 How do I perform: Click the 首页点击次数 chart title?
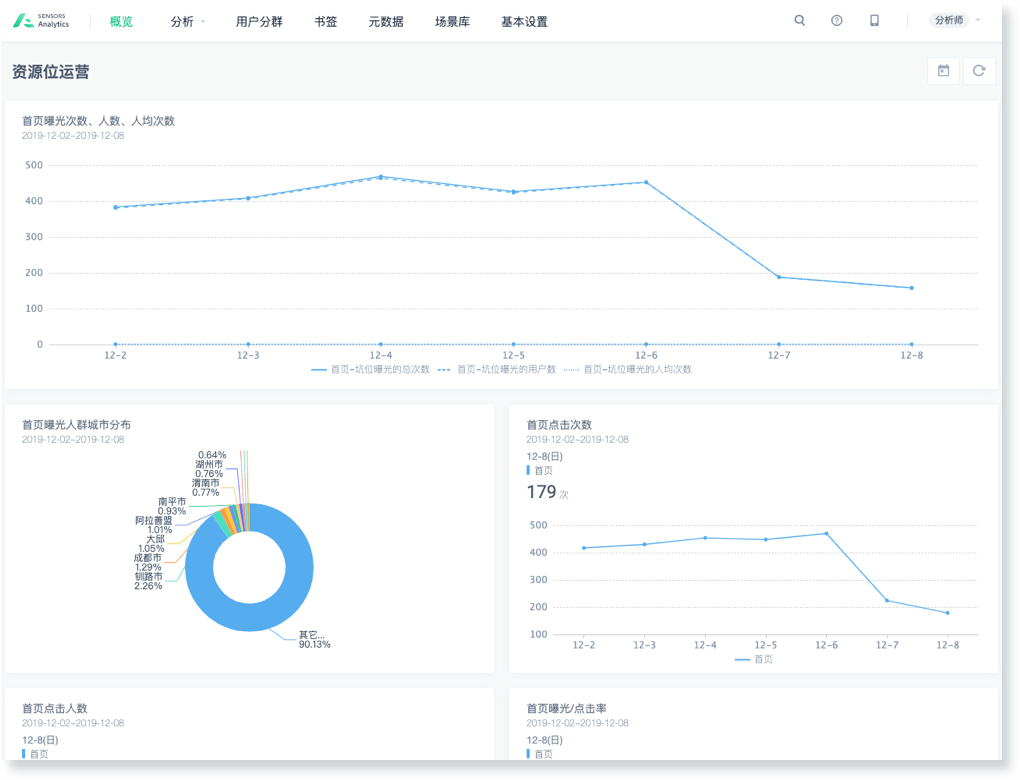click(x=559, y=425)
